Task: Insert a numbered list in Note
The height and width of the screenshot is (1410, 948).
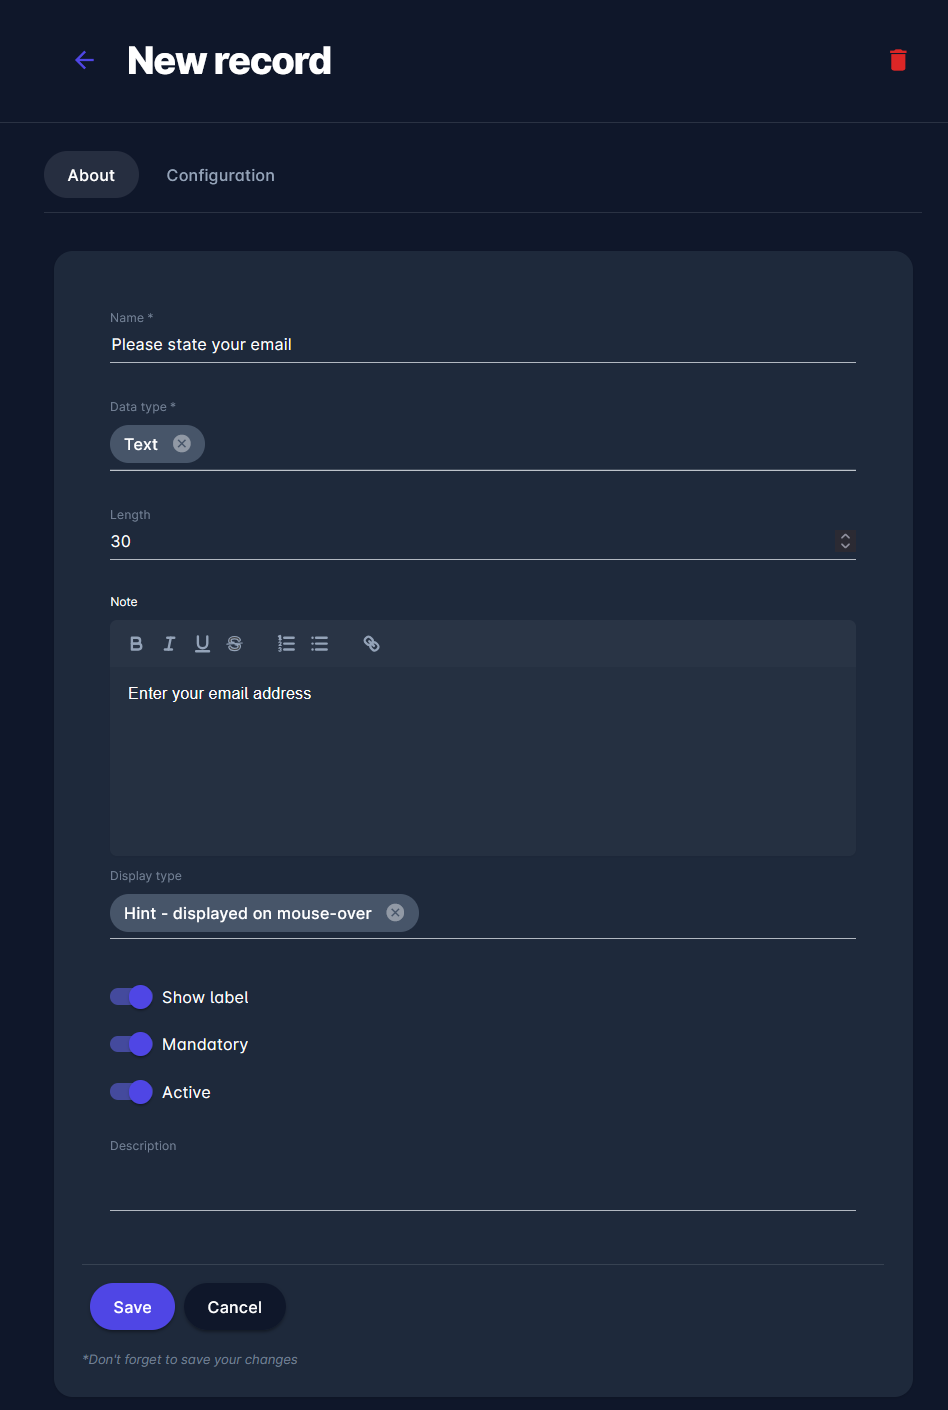Action: click(x=286, y=644)
